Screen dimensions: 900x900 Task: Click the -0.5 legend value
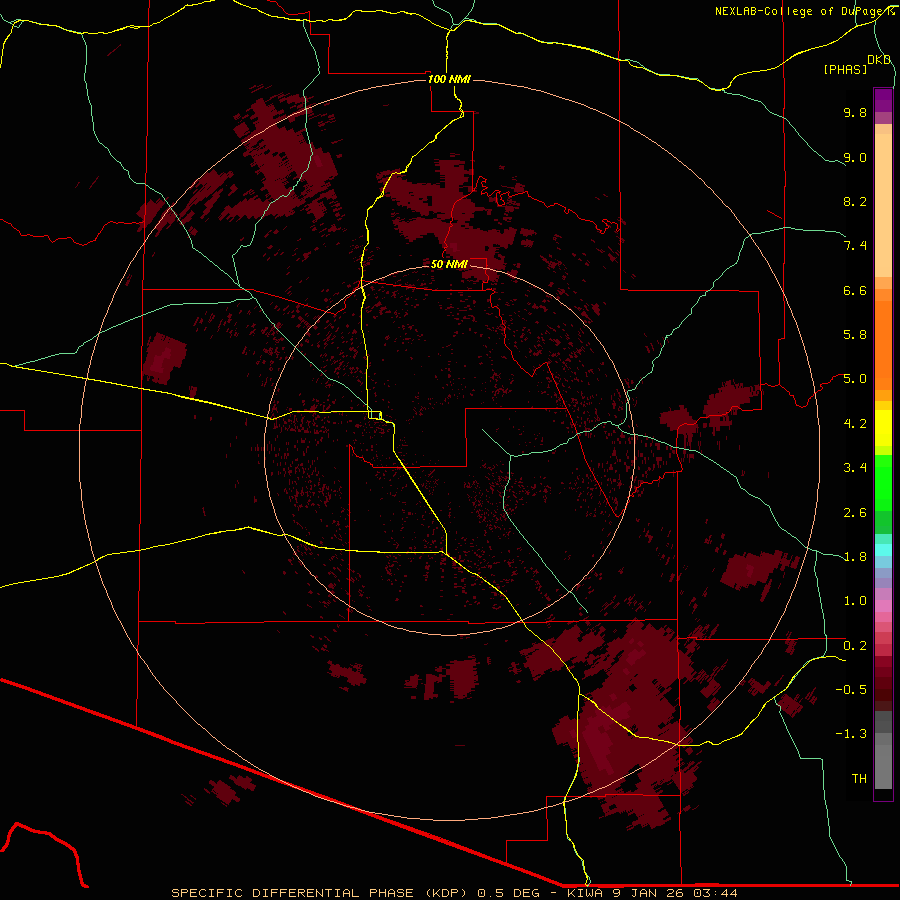(x=851, y=690)
